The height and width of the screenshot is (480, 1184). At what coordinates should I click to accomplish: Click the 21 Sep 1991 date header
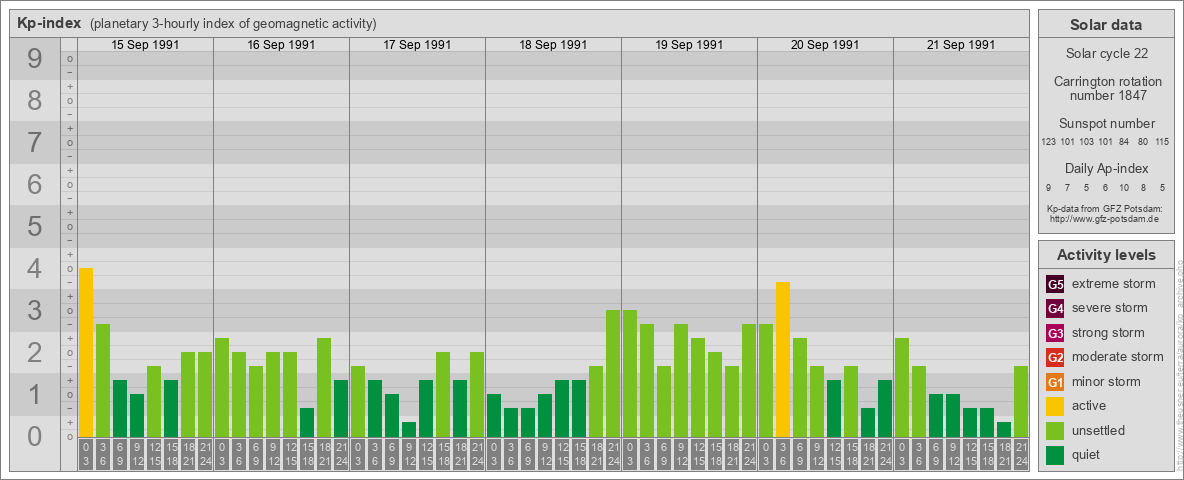tap(960, 45)
